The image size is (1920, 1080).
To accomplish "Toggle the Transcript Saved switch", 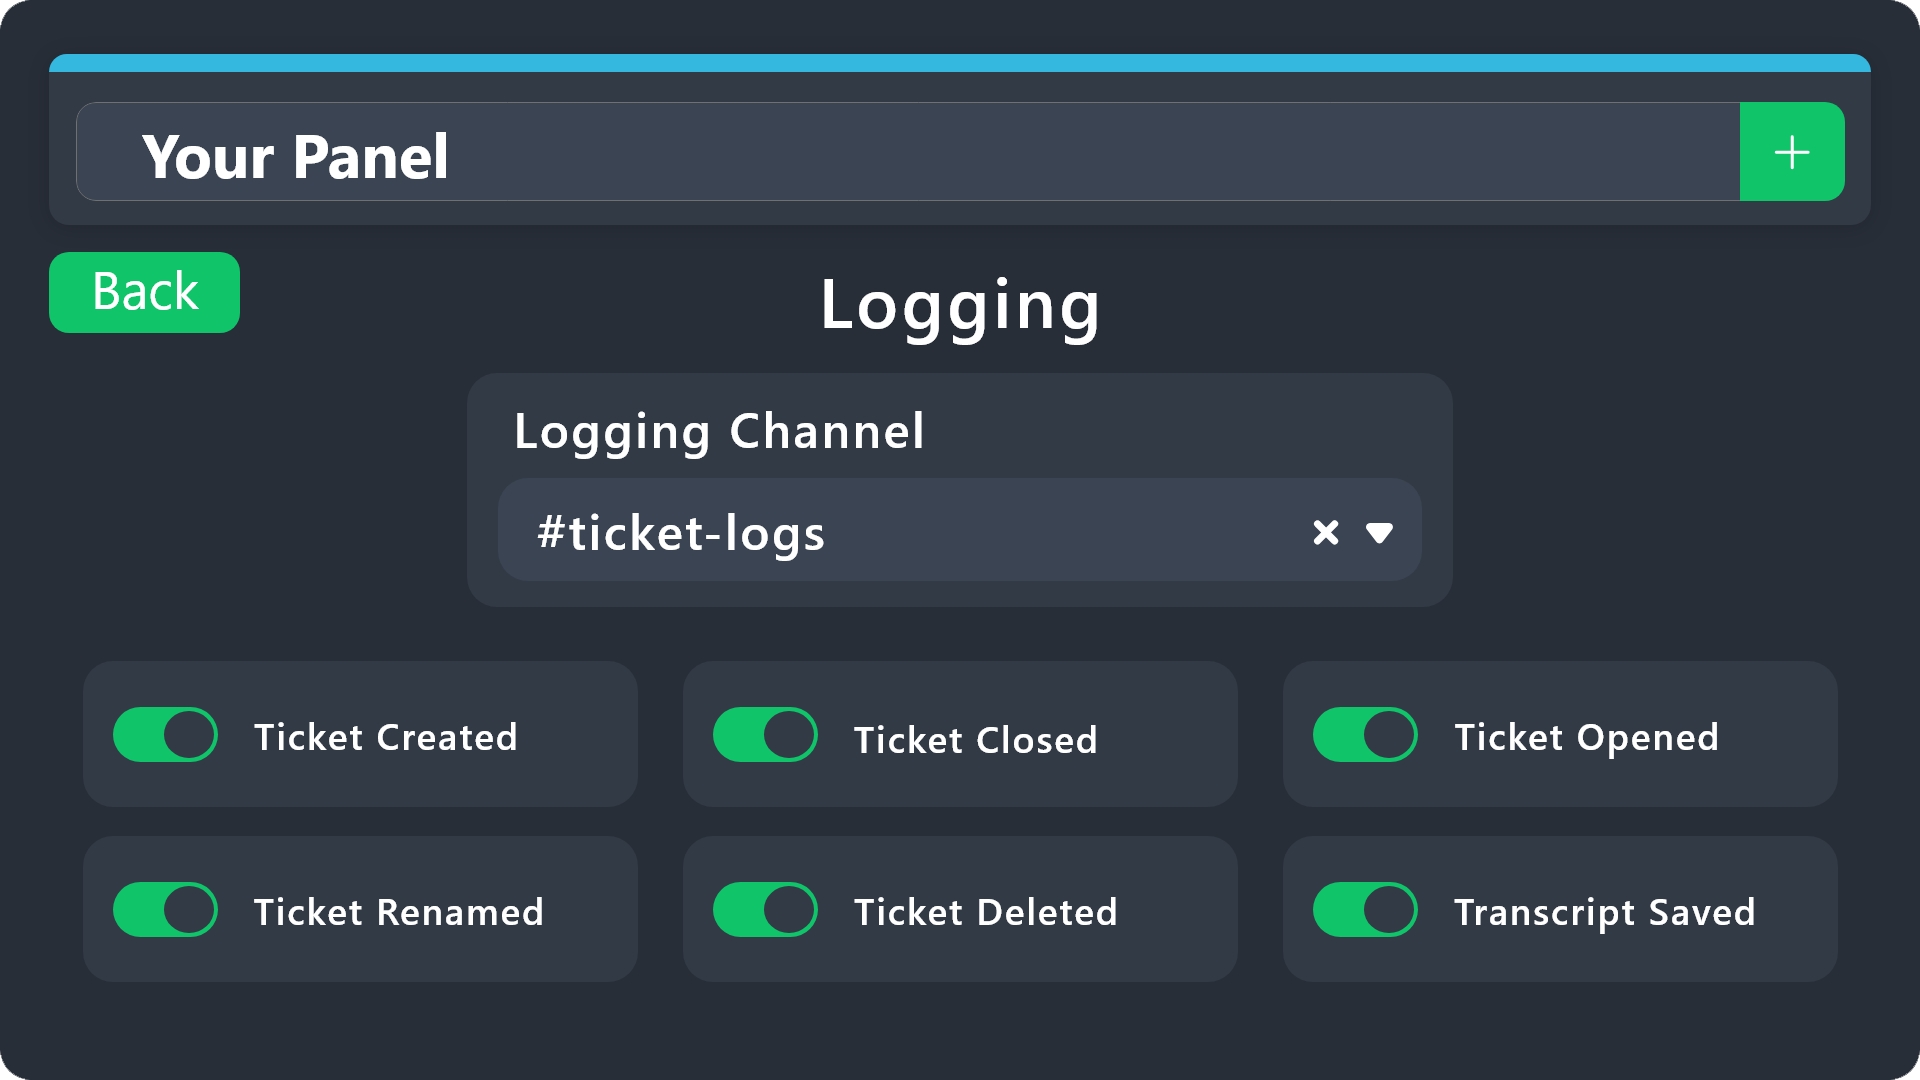I will pyautogui.click(x=1365, y=910).
